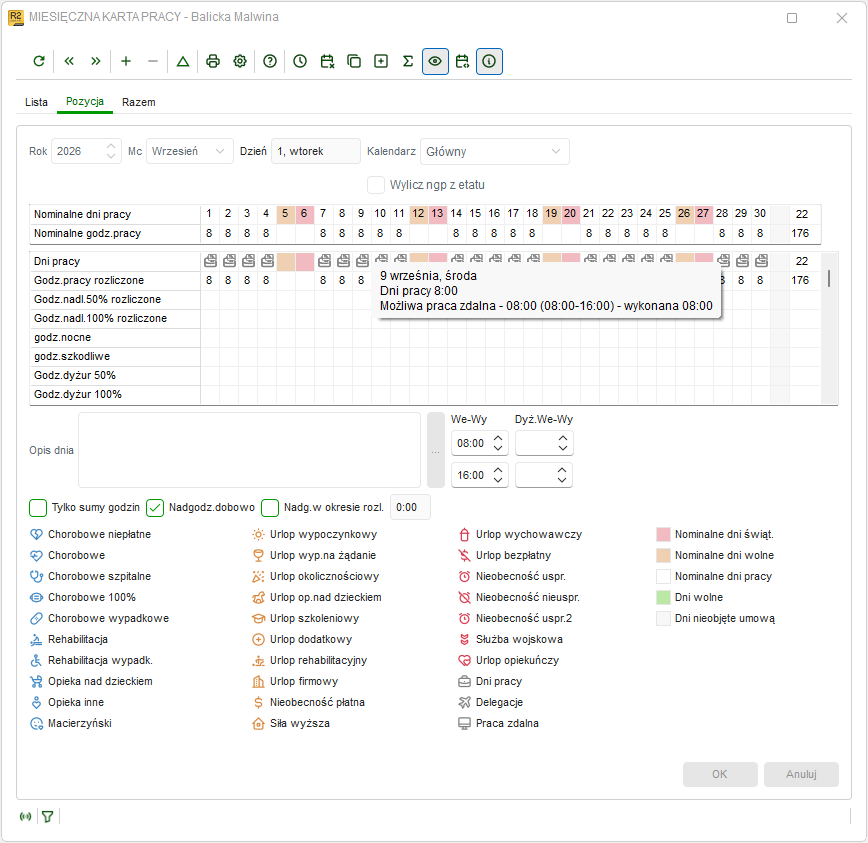
Task: Click the pink 'Nominalne dni świąt.' swatch
Action: (x=663, y=535)
